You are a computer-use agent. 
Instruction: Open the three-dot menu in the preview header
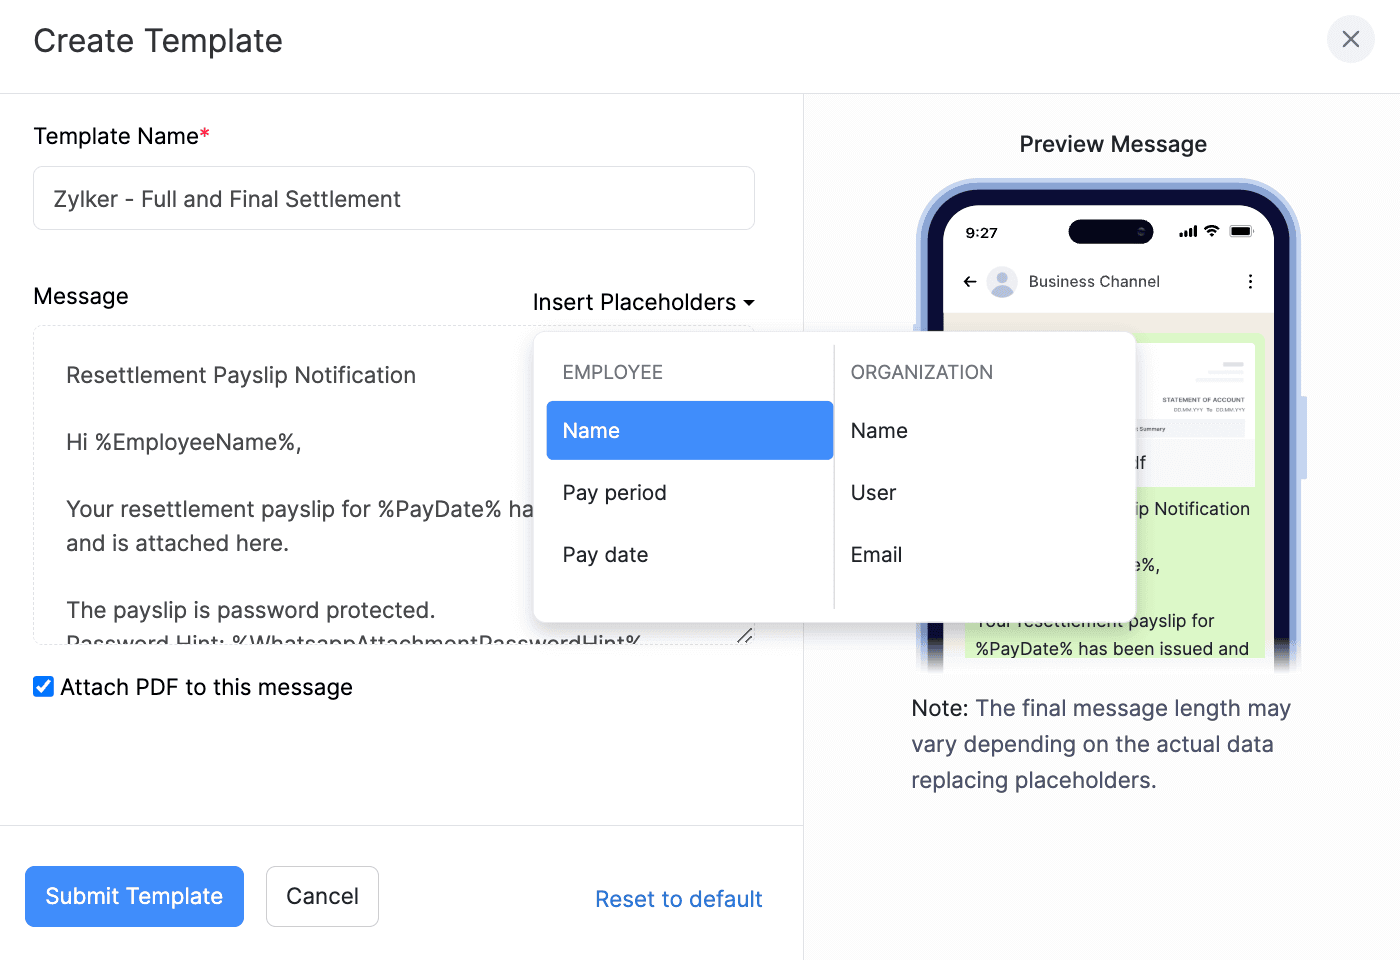click(1250, 281)
